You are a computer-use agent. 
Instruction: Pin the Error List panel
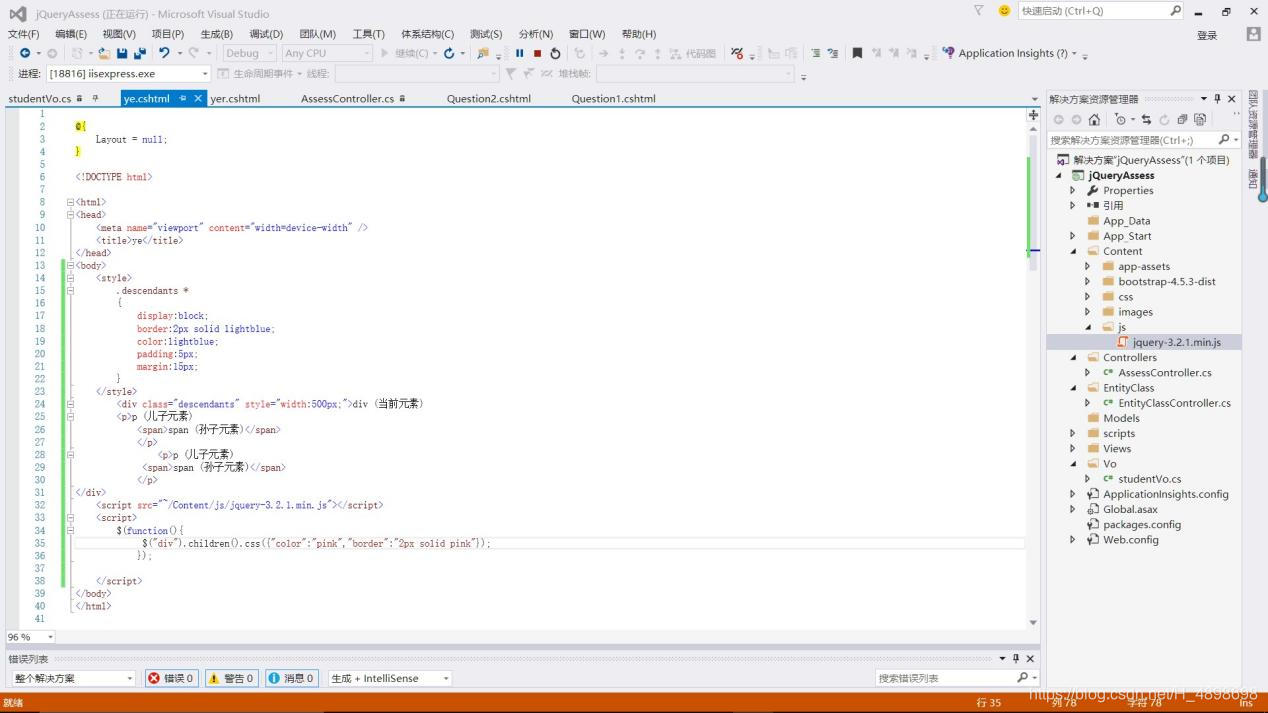click(x=1016, y=658)
